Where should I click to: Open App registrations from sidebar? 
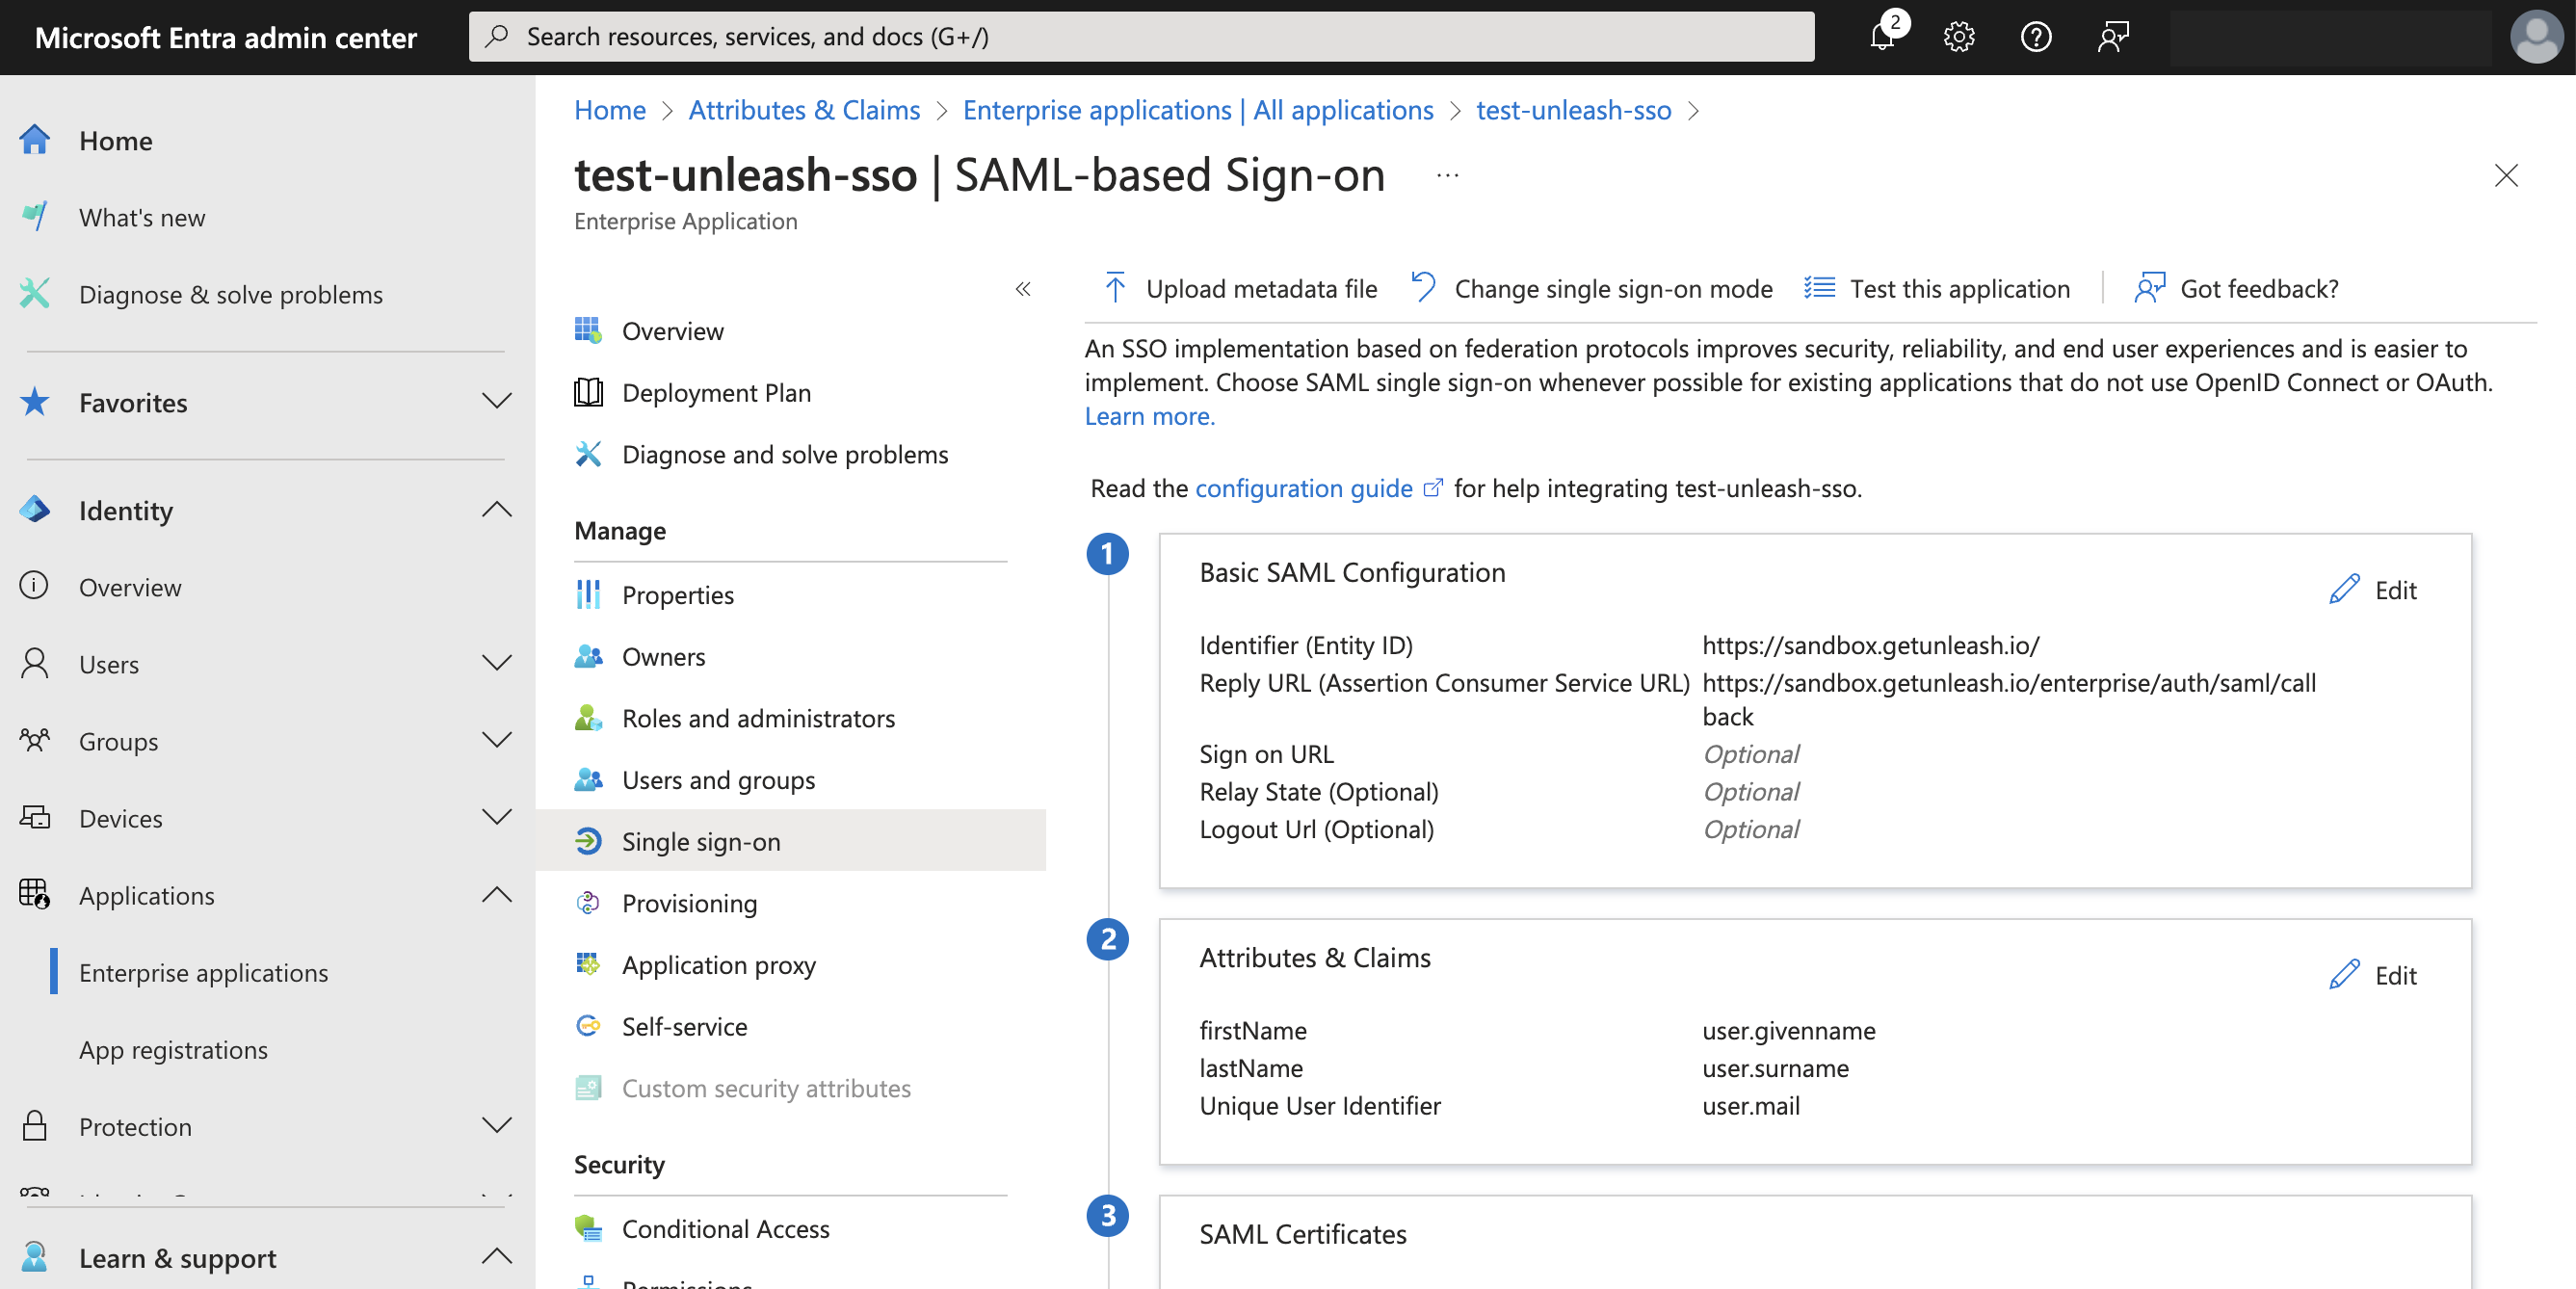[x=173, y=1049]
